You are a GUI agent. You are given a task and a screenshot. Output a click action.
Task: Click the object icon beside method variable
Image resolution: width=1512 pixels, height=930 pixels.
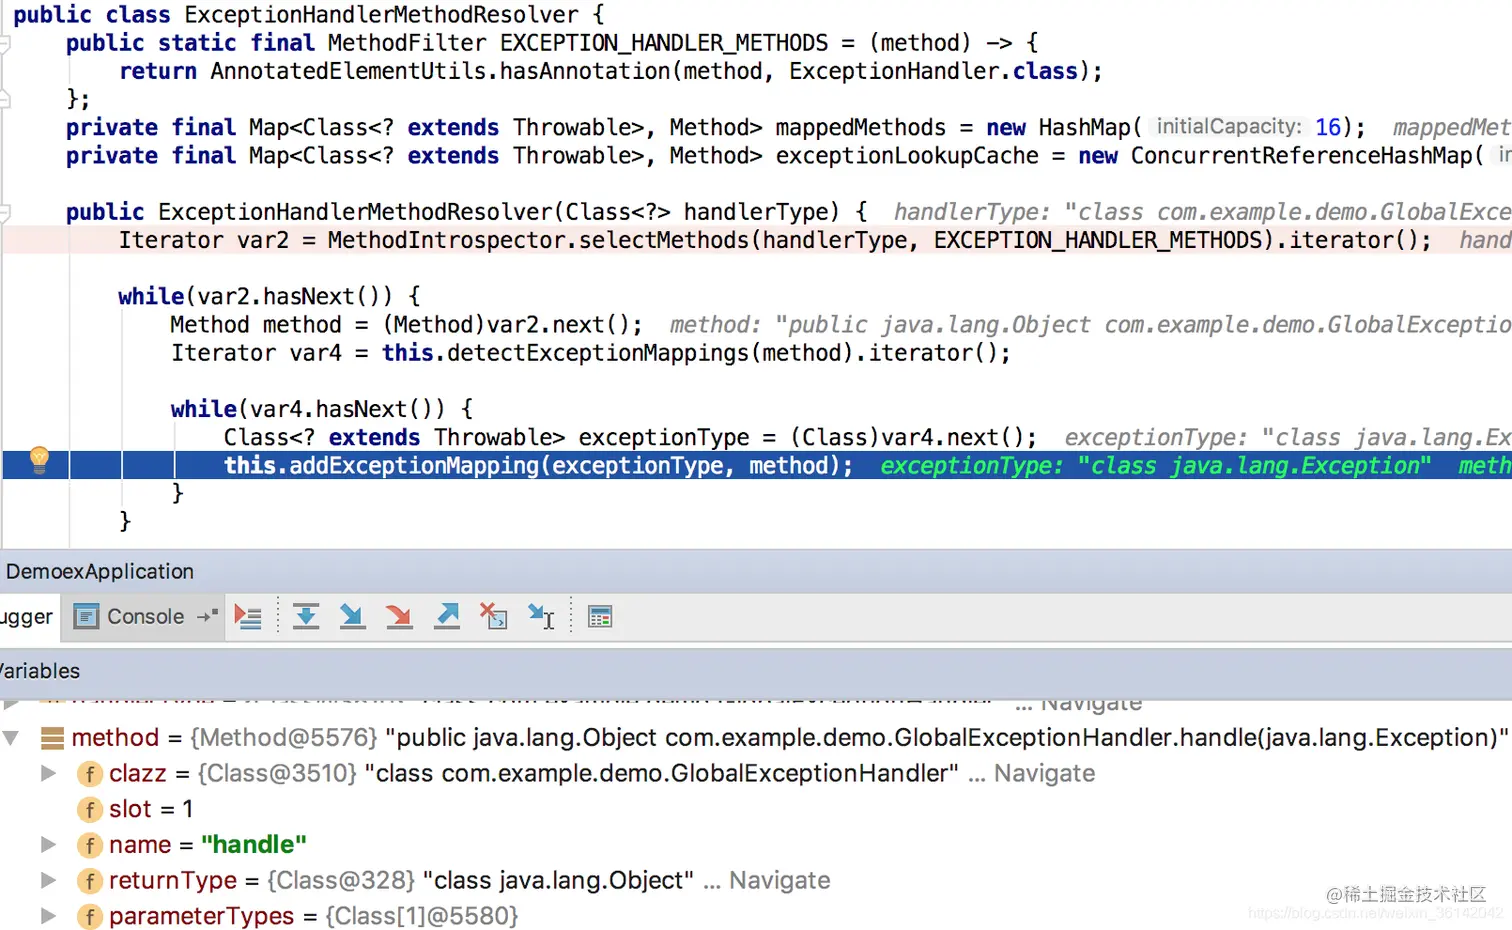pos(52,738)
